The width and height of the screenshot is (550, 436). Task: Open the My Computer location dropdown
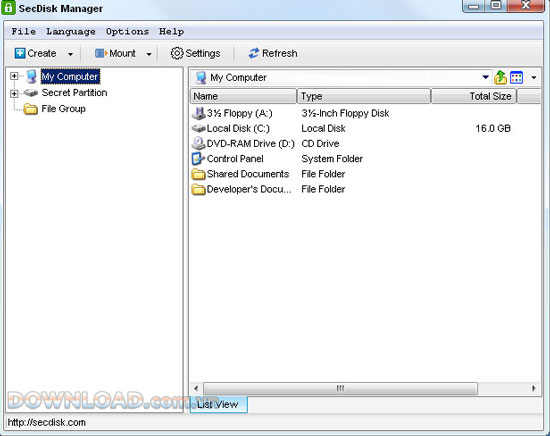point(485,77)
